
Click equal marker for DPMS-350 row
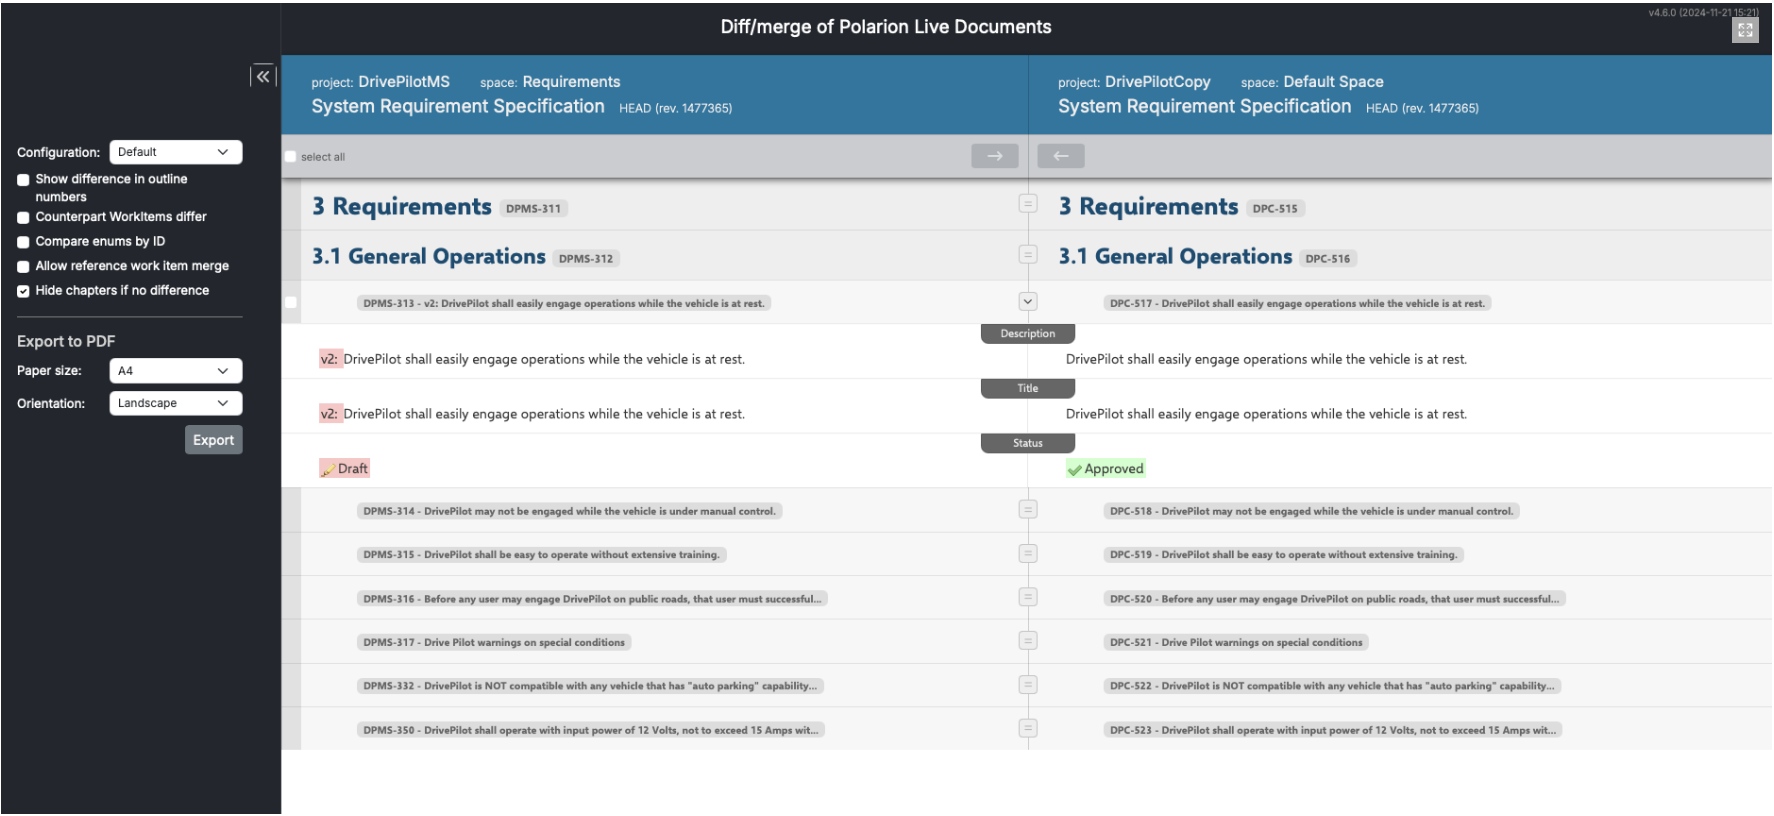(1027, 729)
